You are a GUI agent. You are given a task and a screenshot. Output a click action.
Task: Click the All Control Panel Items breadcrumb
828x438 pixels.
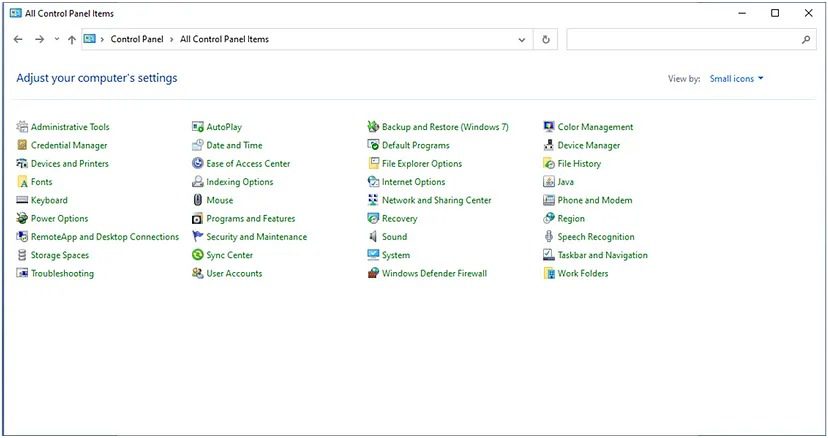[224, 39]
